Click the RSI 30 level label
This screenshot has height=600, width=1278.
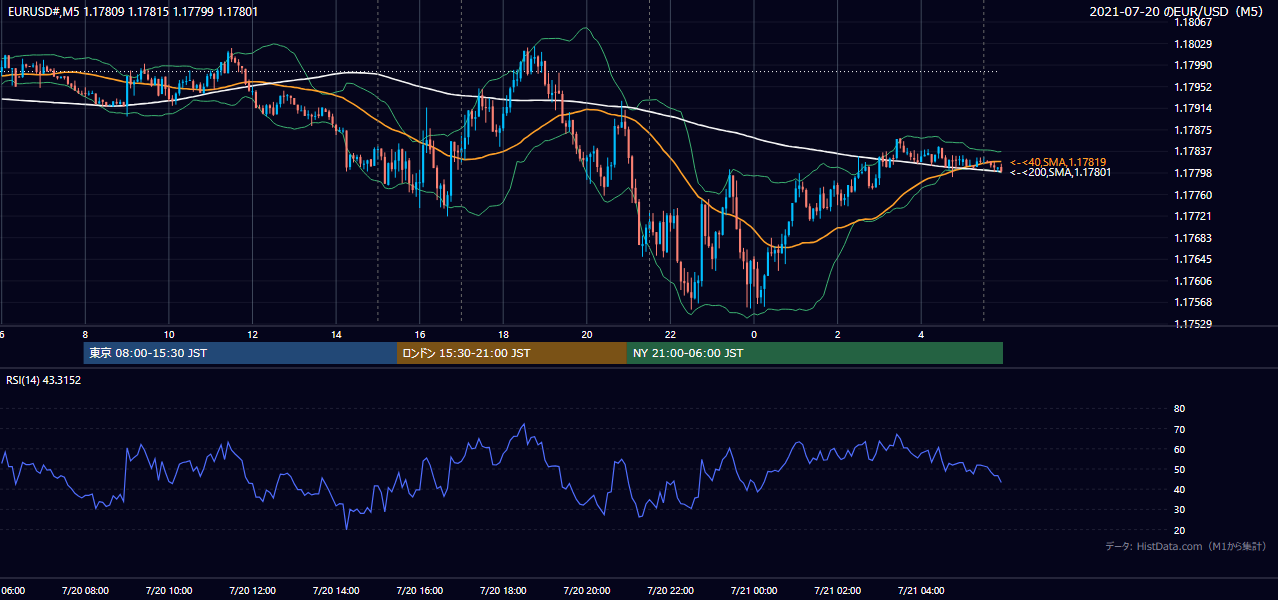[x=1179, y=509]
